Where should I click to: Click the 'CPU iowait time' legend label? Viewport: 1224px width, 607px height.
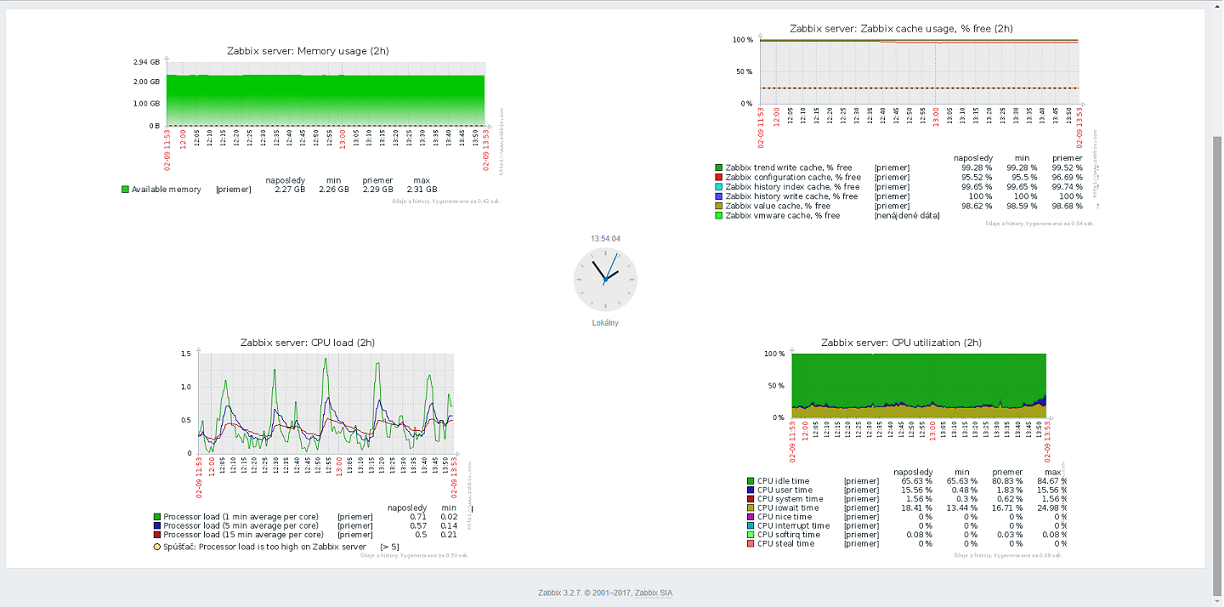tap(788, 508)
